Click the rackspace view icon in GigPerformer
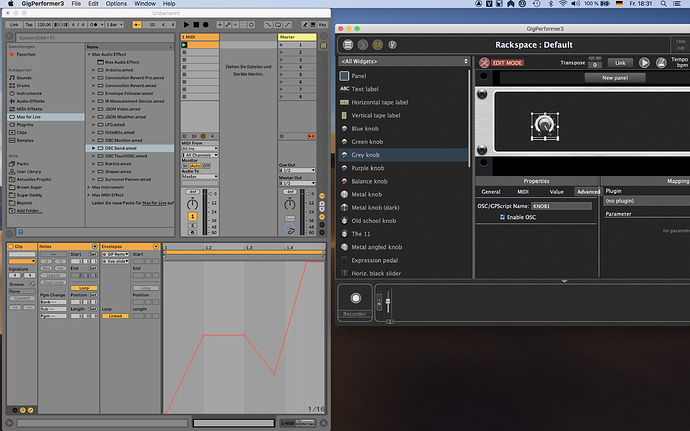This screenshot has width=690, height=431. (x=348, y=44)
